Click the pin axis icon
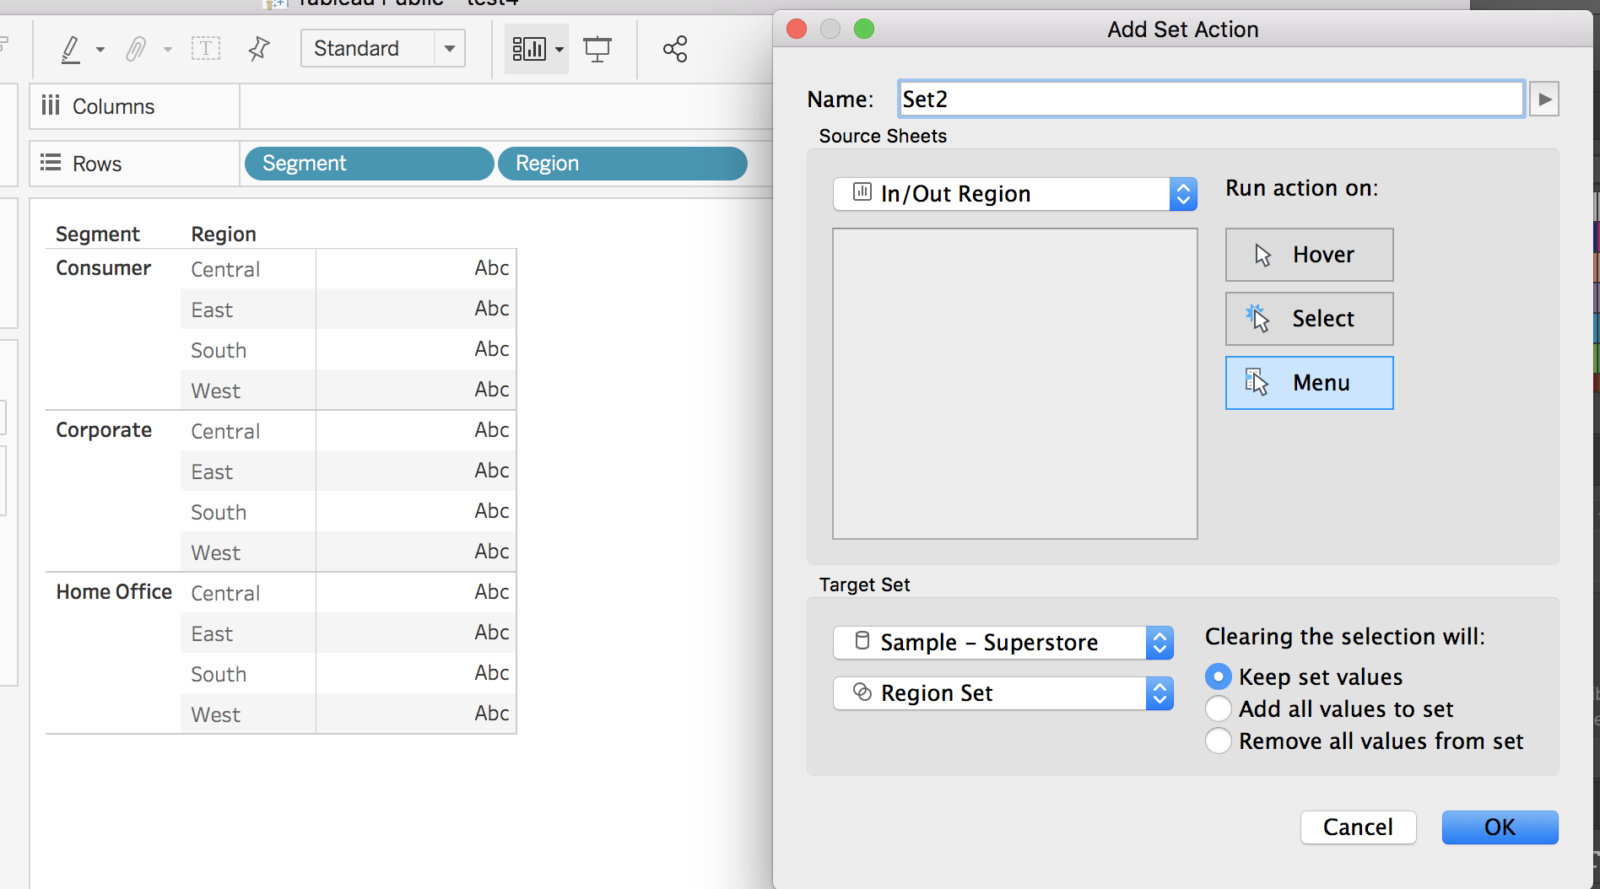Viewport: 1600px width, 889px height. point(259,48)
